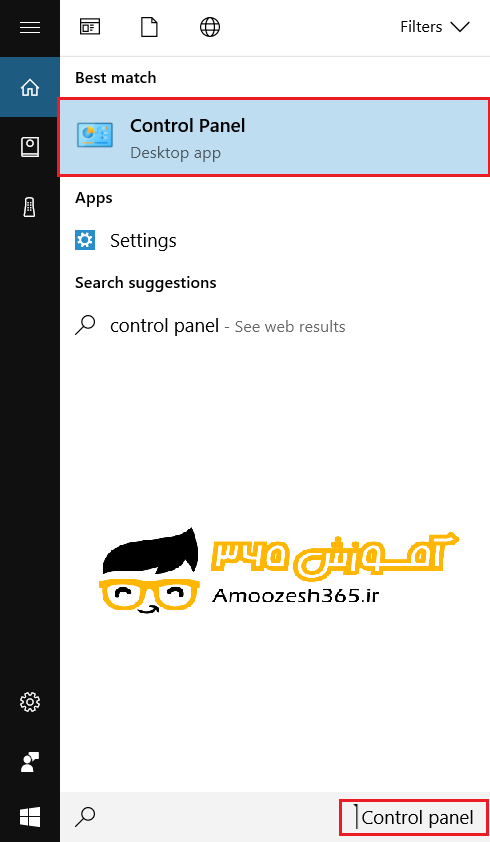Click the Control Panel app icon
Viewport: 490px width, 842px height.
point(95,135)
